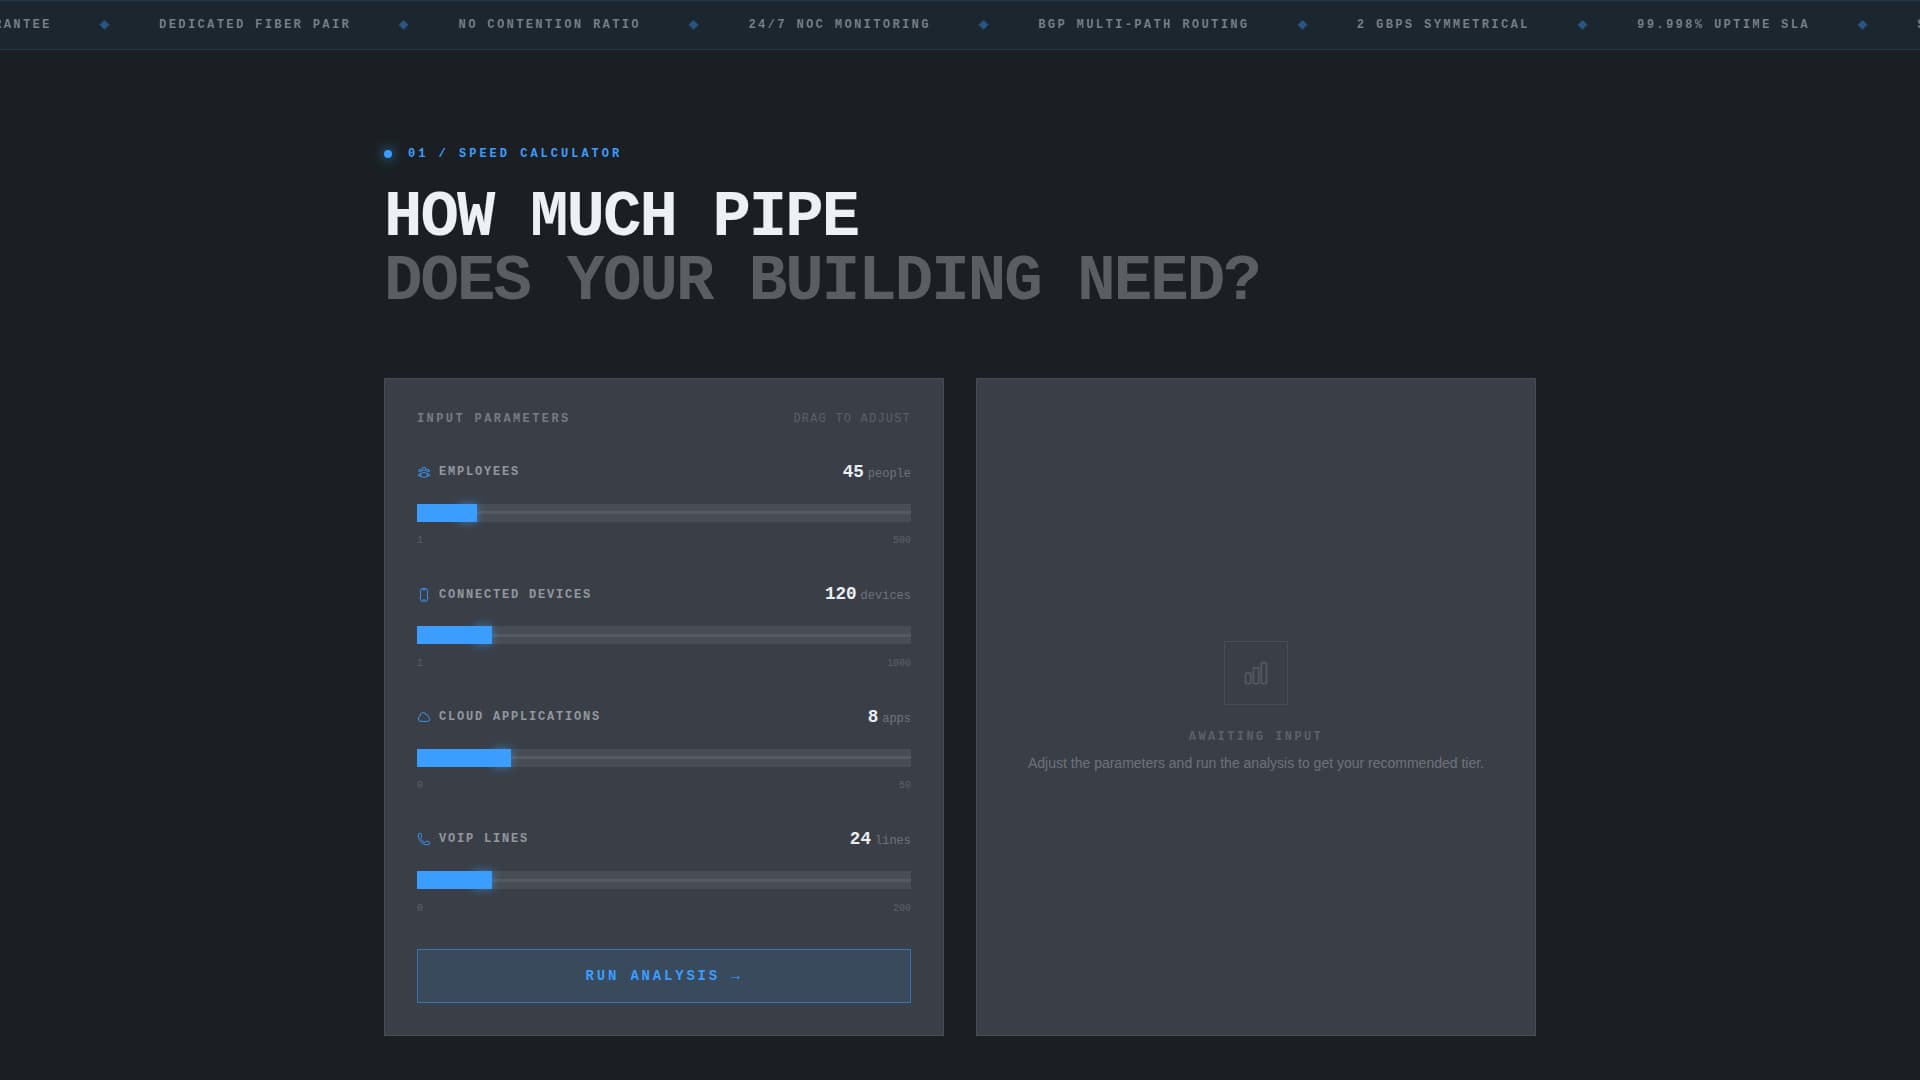
Task: Click the '8' apps value
Action: coord(873,716)
